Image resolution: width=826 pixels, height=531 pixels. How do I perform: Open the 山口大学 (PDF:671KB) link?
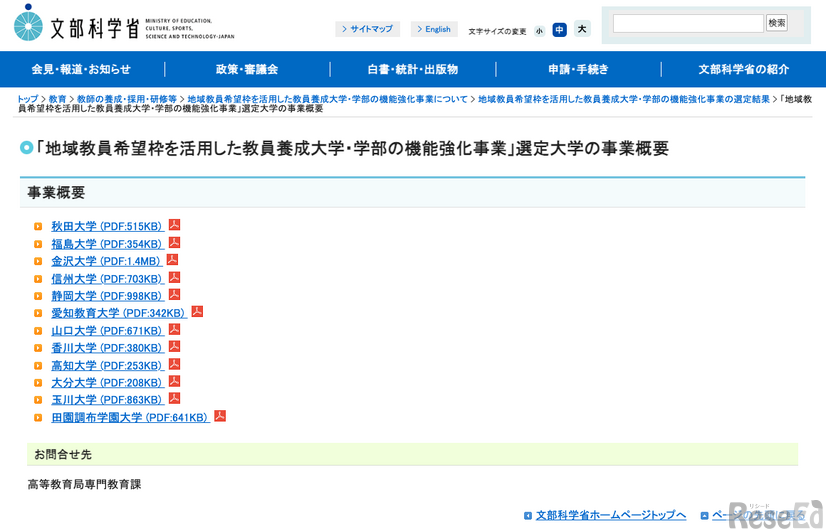click(107, 331)
